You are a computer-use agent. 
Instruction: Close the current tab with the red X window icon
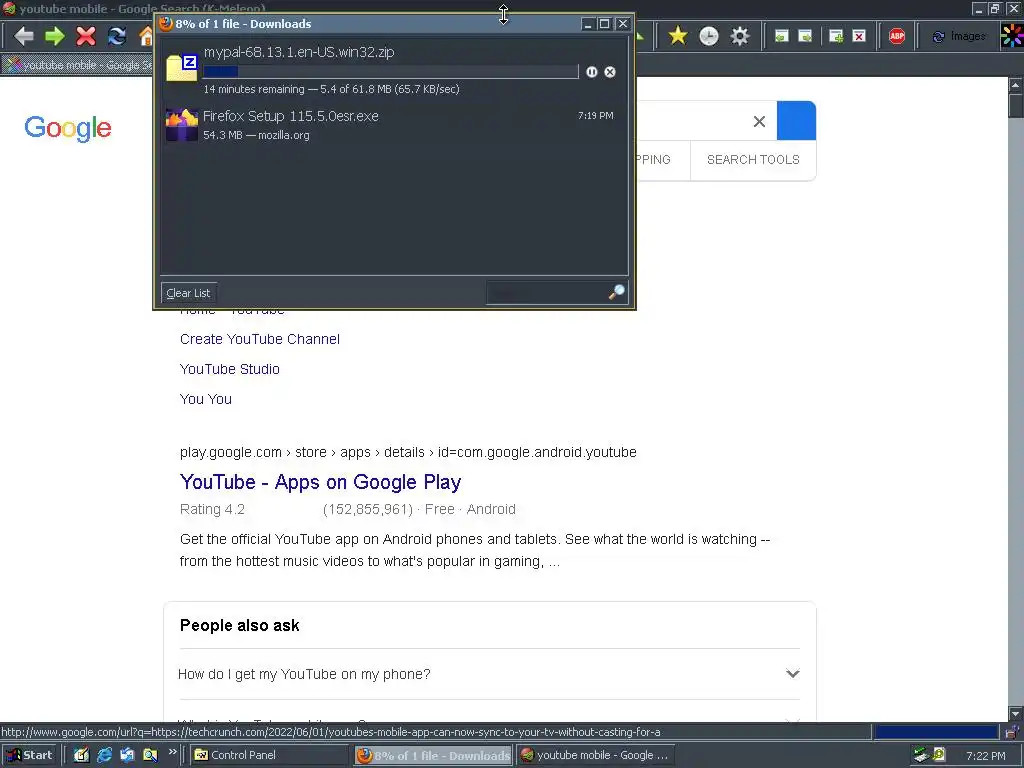pos(859,36)
